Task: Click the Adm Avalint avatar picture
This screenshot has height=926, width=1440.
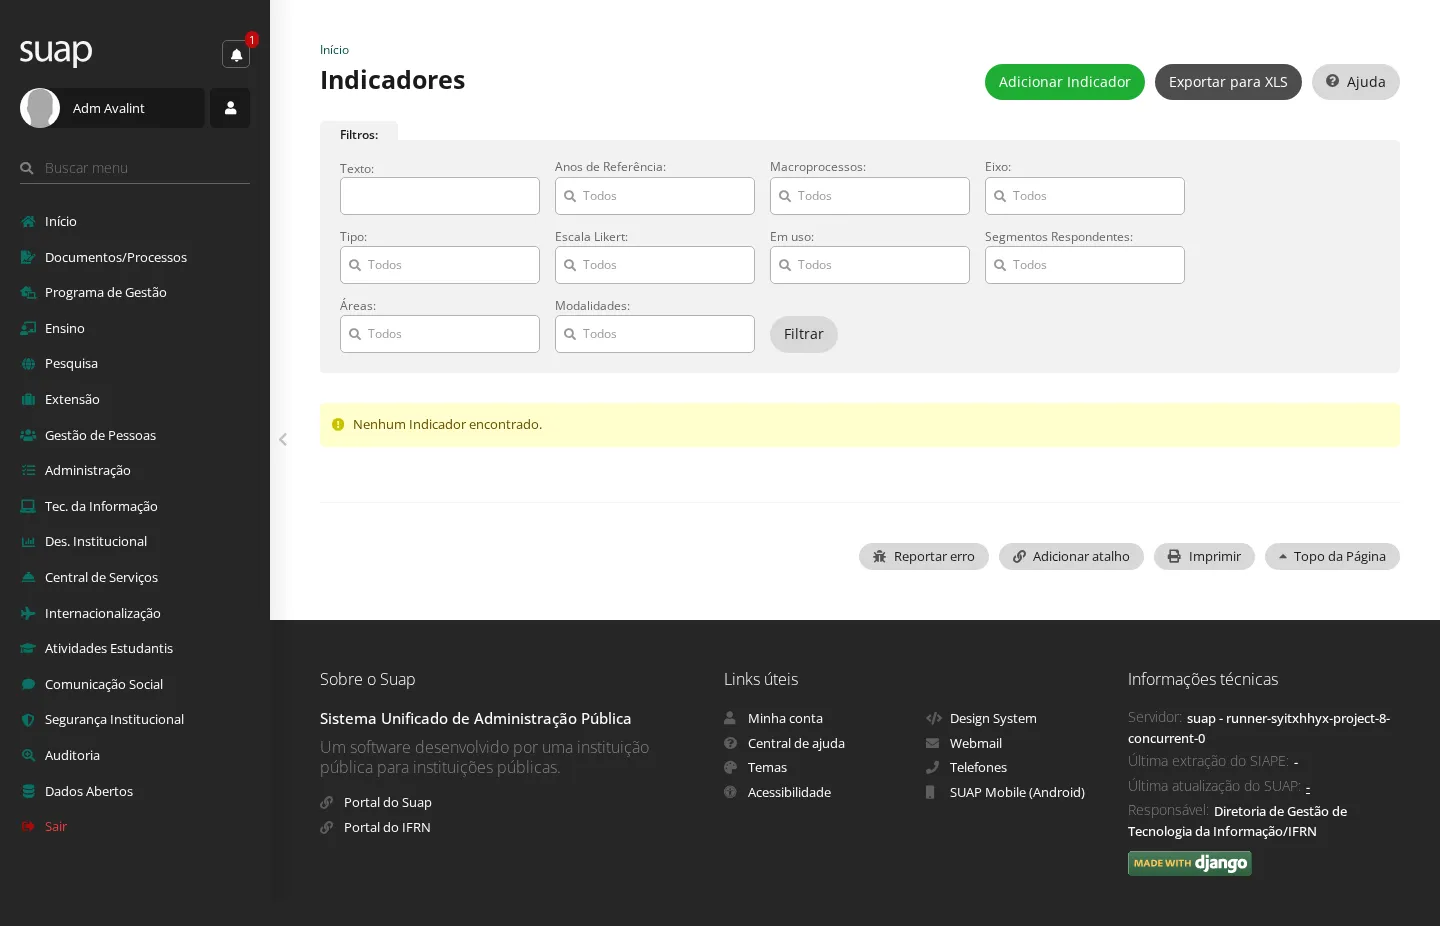Action: click(40, 108)
